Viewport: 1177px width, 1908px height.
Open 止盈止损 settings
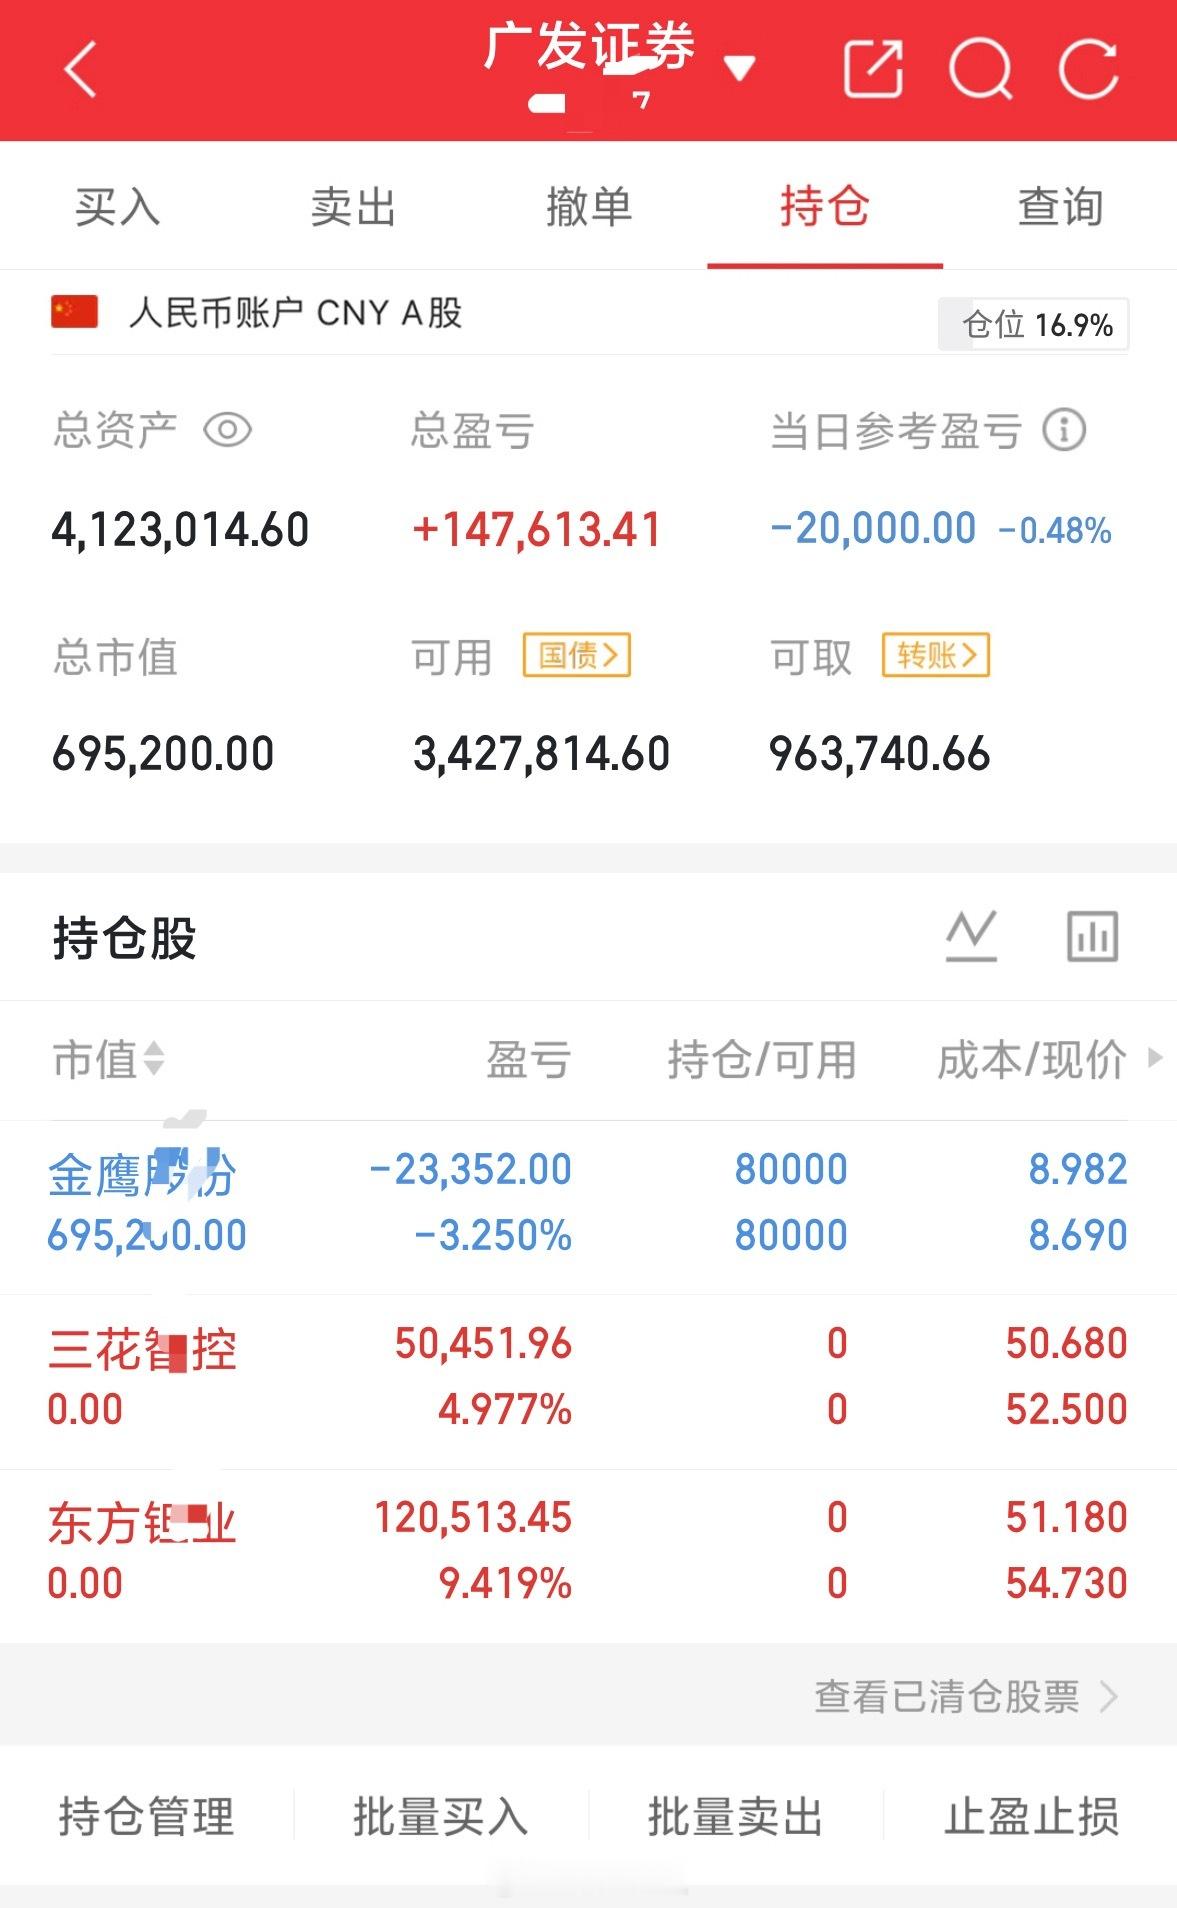click(1031, 1816)
